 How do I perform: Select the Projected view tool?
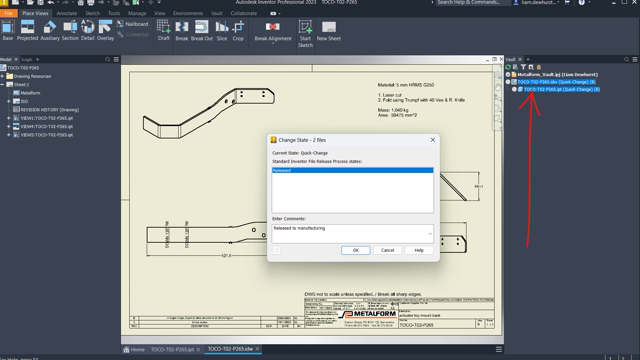click(x=27, y=31)
